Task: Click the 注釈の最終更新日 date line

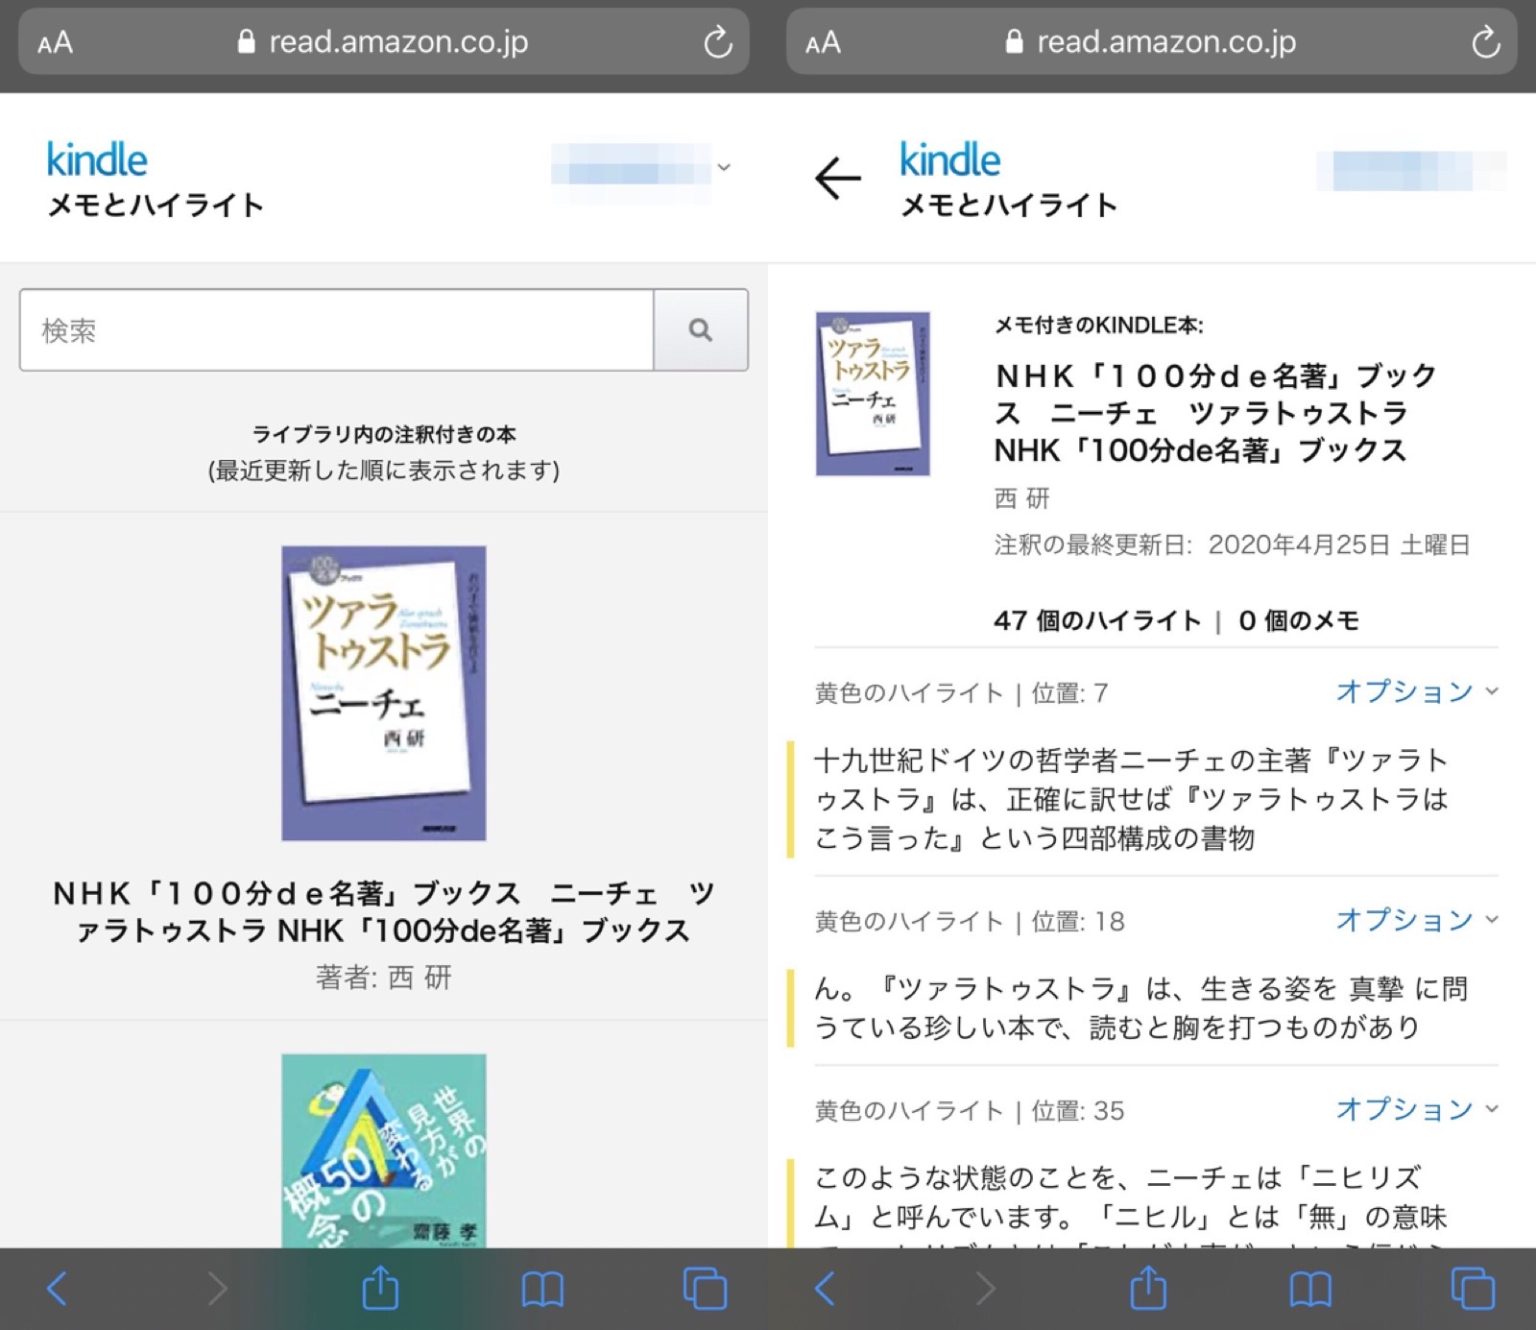Action: pos(1232,545)
